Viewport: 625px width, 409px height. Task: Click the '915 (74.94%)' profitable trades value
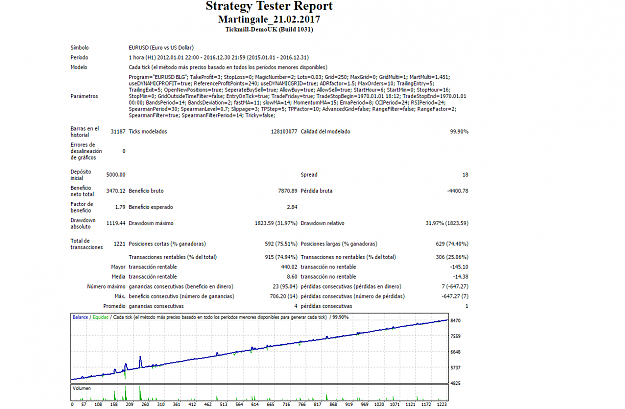281,257
